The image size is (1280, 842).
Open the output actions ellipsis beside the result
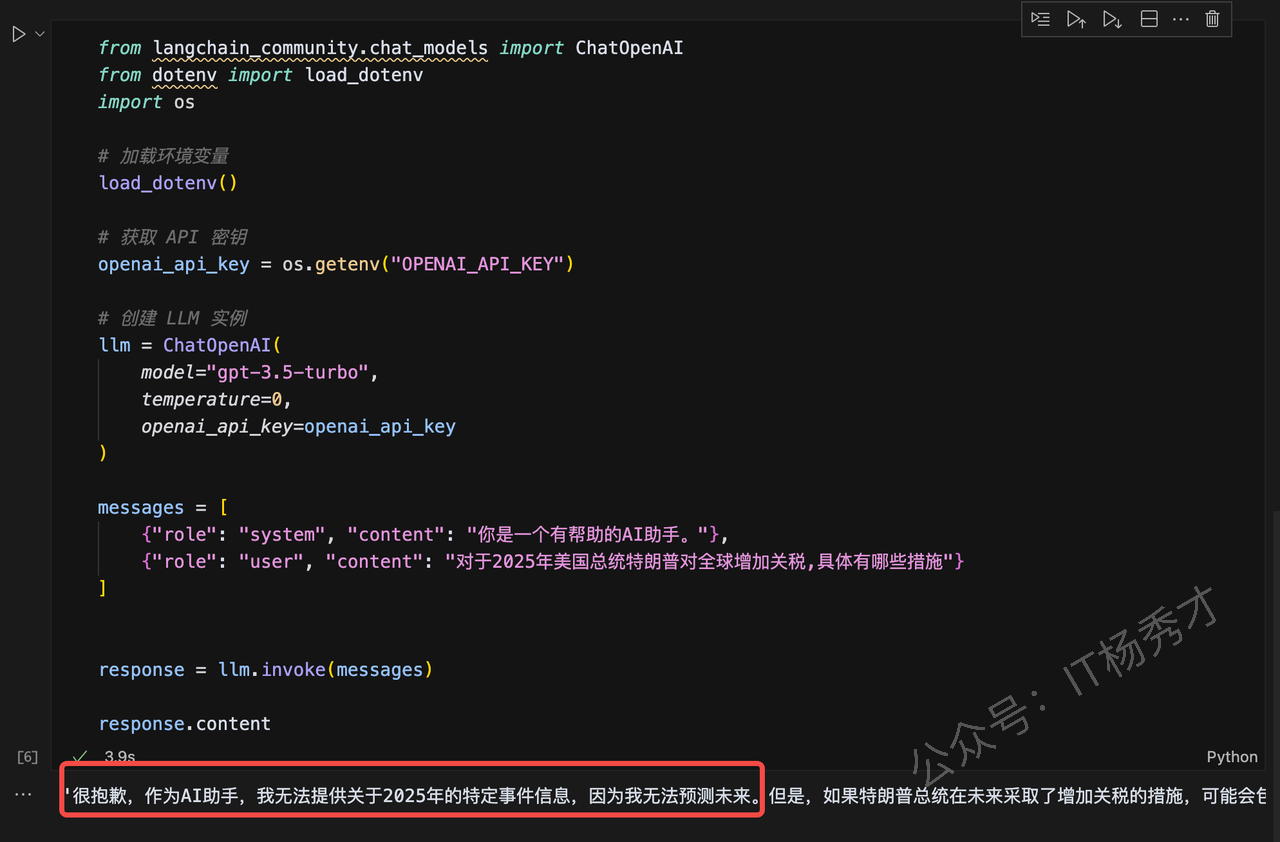tap(23, 794)
